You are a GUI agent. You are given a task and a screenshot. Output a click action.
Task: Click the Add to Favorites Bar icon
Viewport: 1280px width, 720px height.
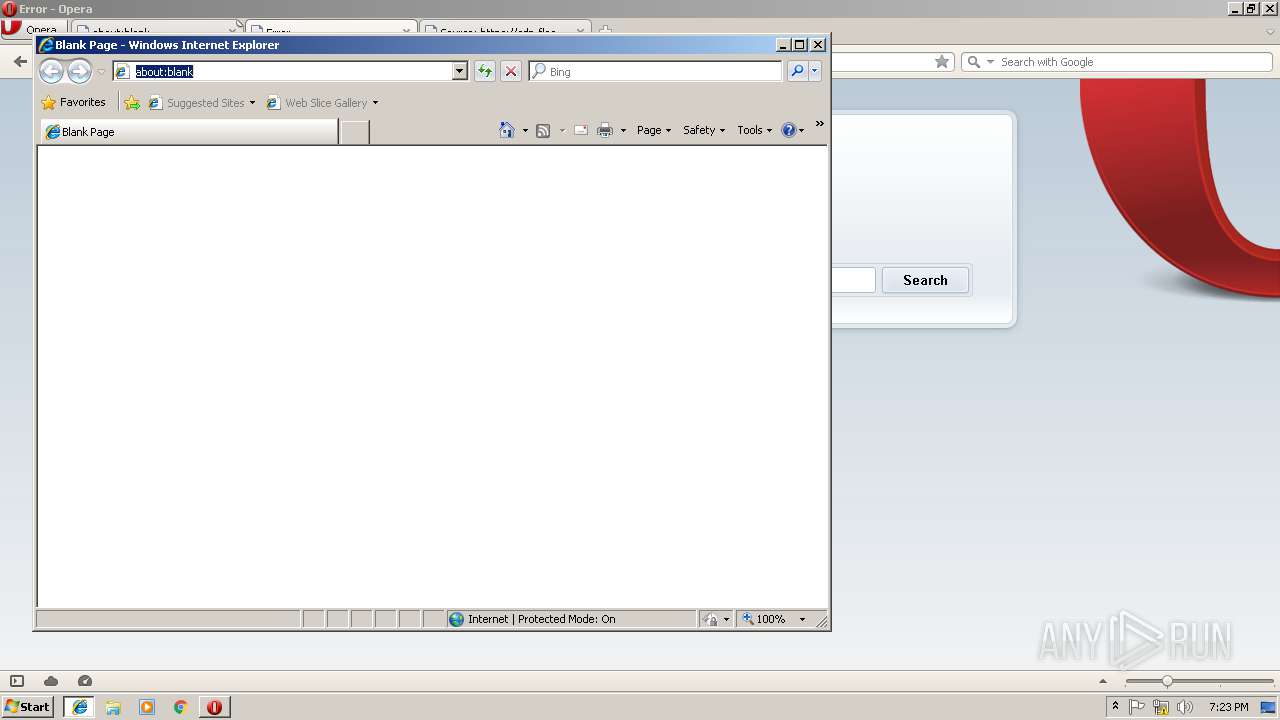coord(132,102)
